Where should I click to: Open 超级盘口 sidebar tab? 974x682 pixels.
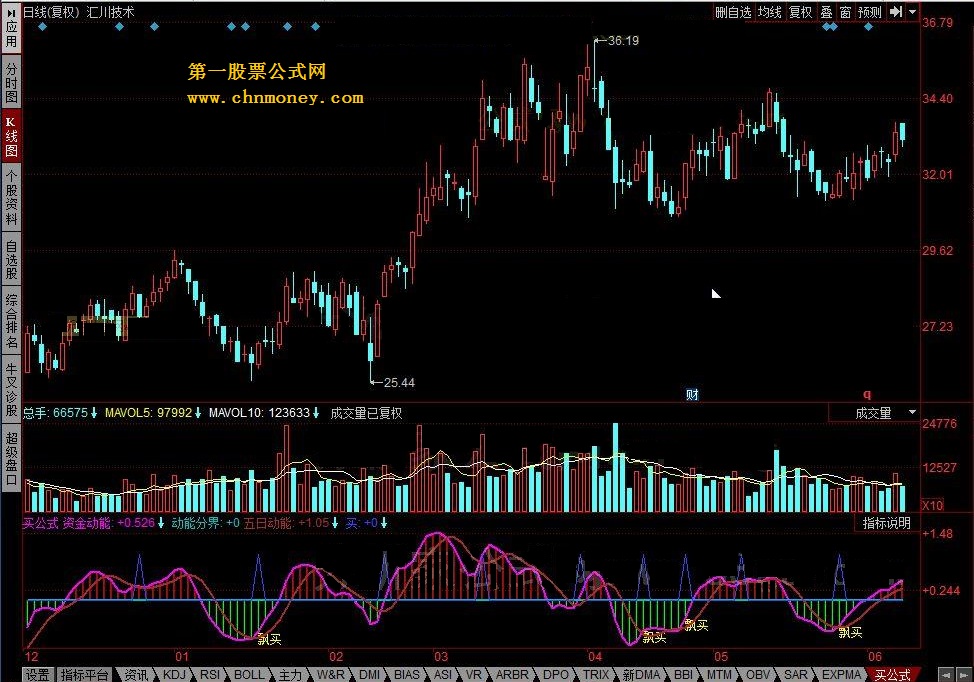click(11, 458)
